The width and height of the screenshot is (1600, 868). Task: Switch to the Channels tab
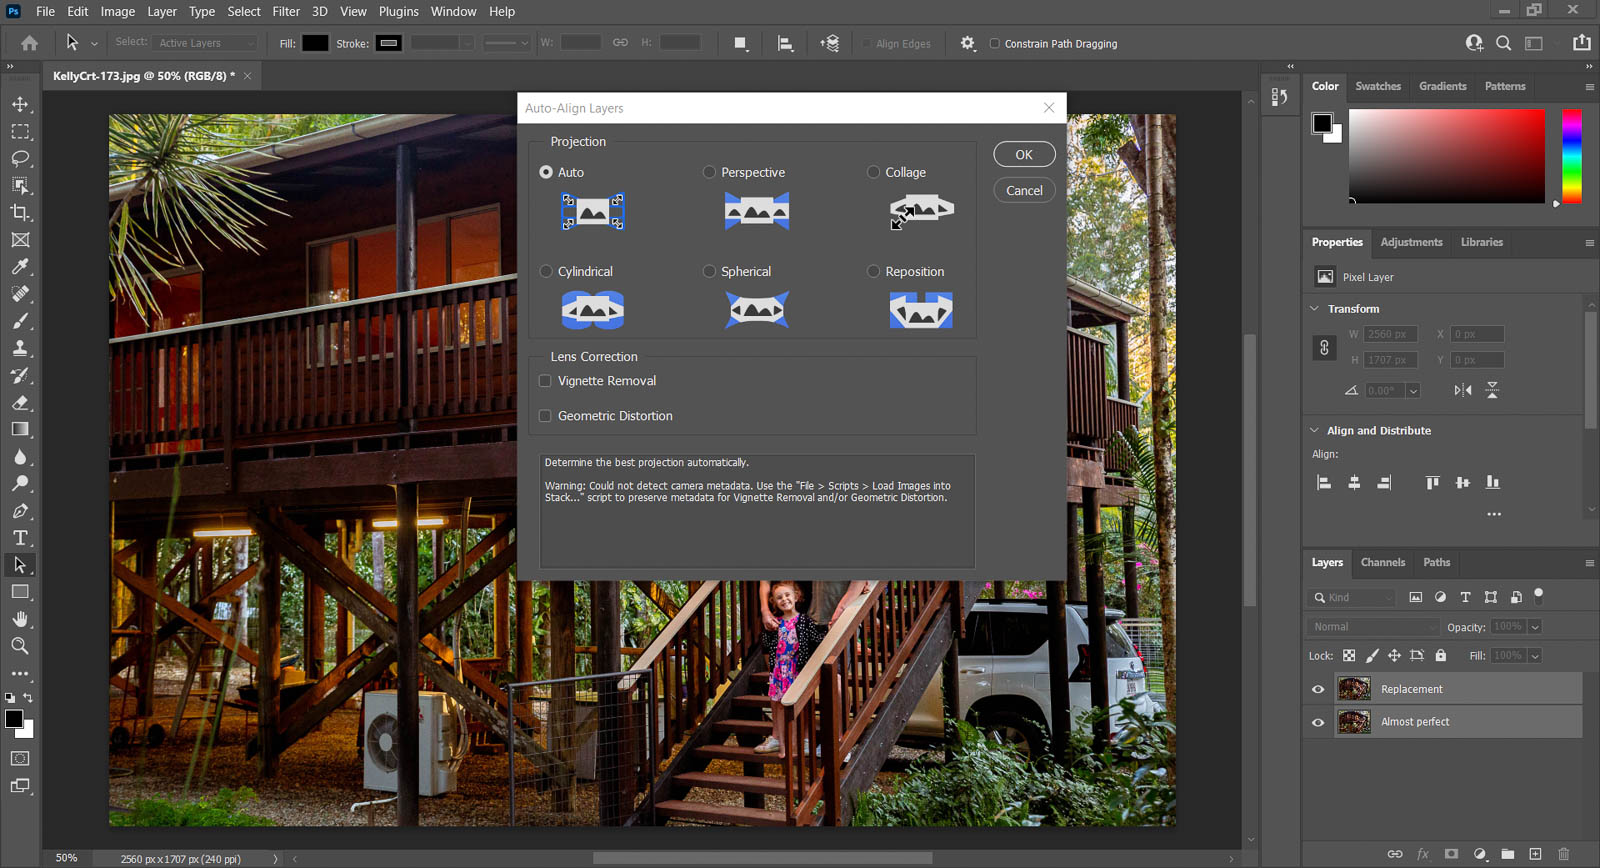coord(1382,562)
